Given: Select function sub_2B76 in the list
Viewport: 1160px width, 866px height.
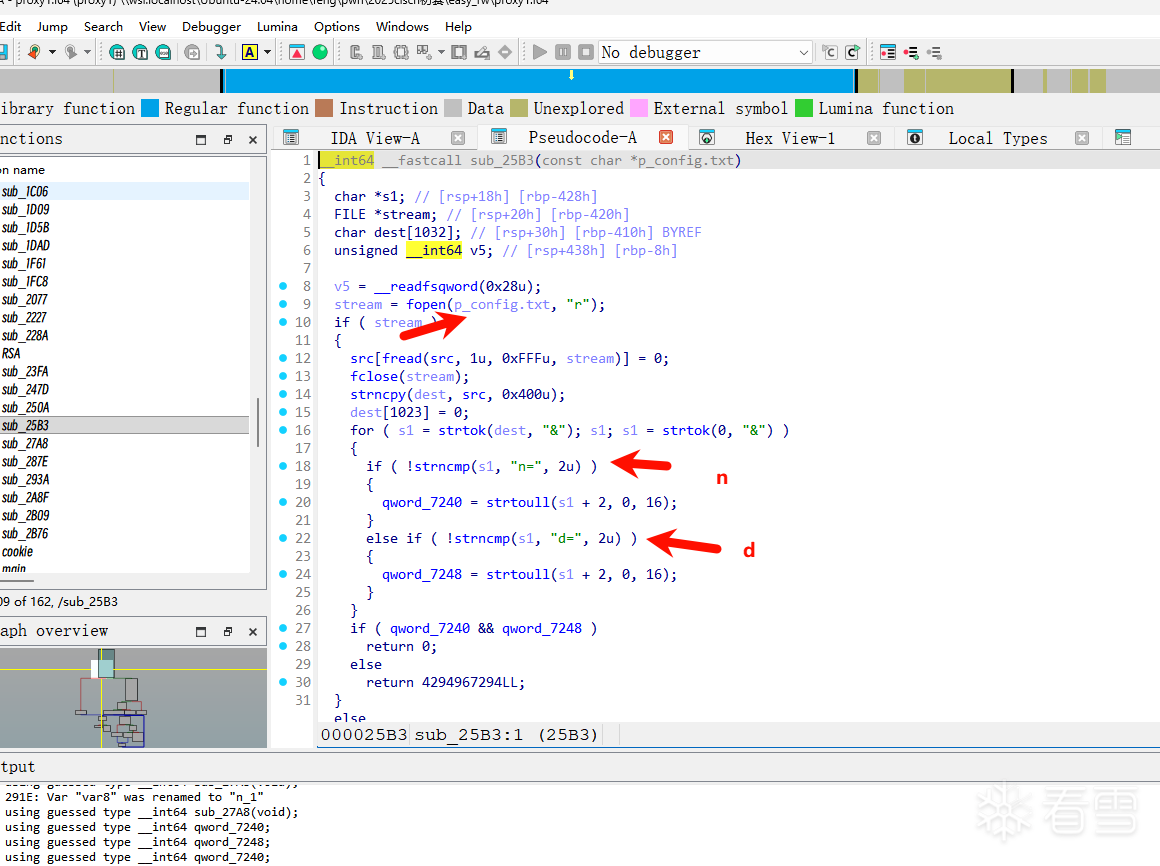Looking at the screenshot, I should pos(124,534).
